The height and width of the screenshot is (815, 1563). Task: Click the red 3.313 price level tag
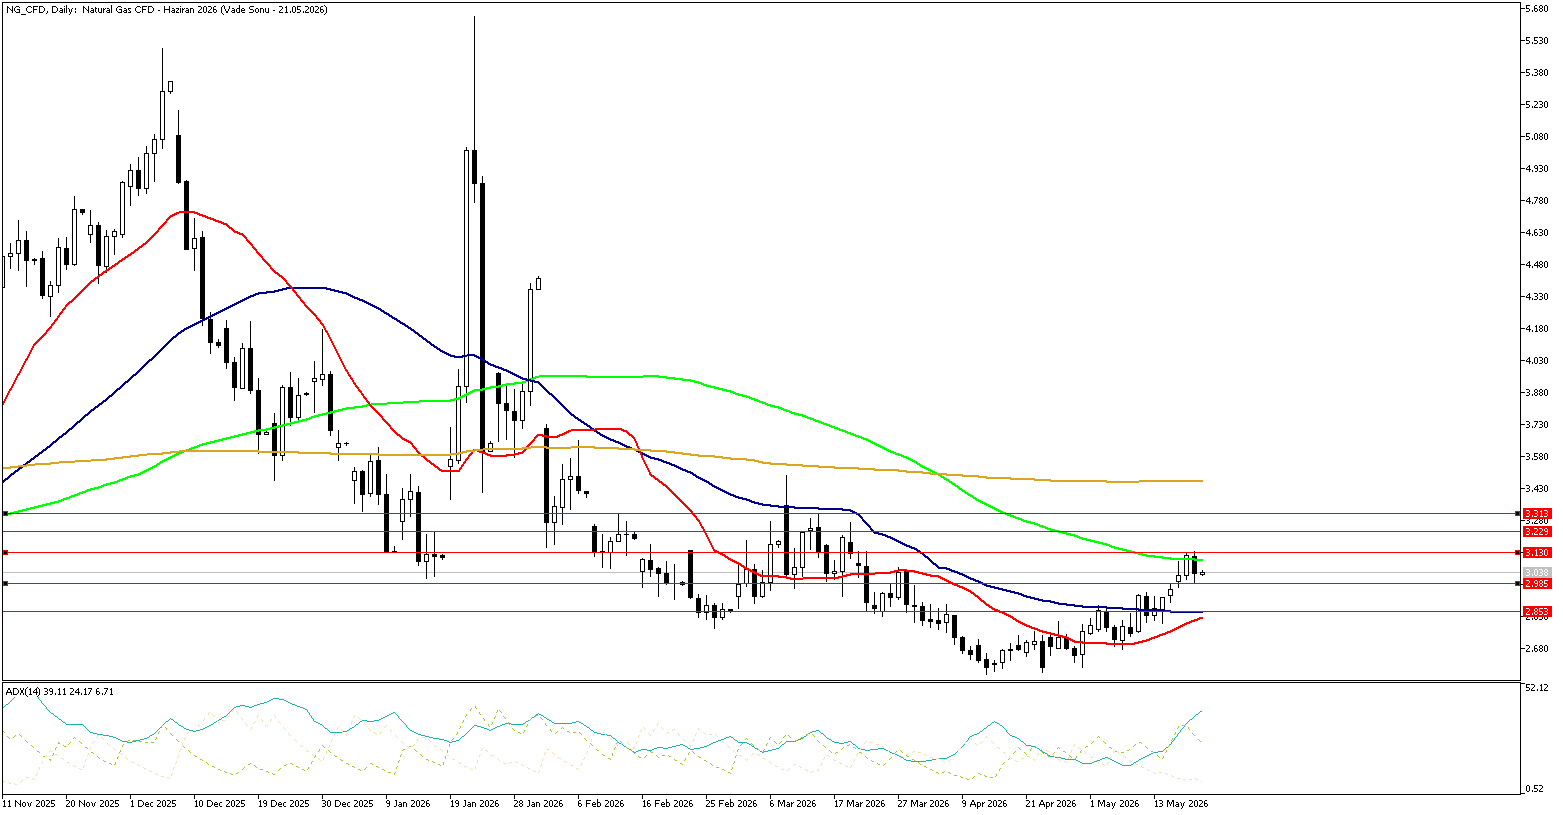pos(1536,513)
